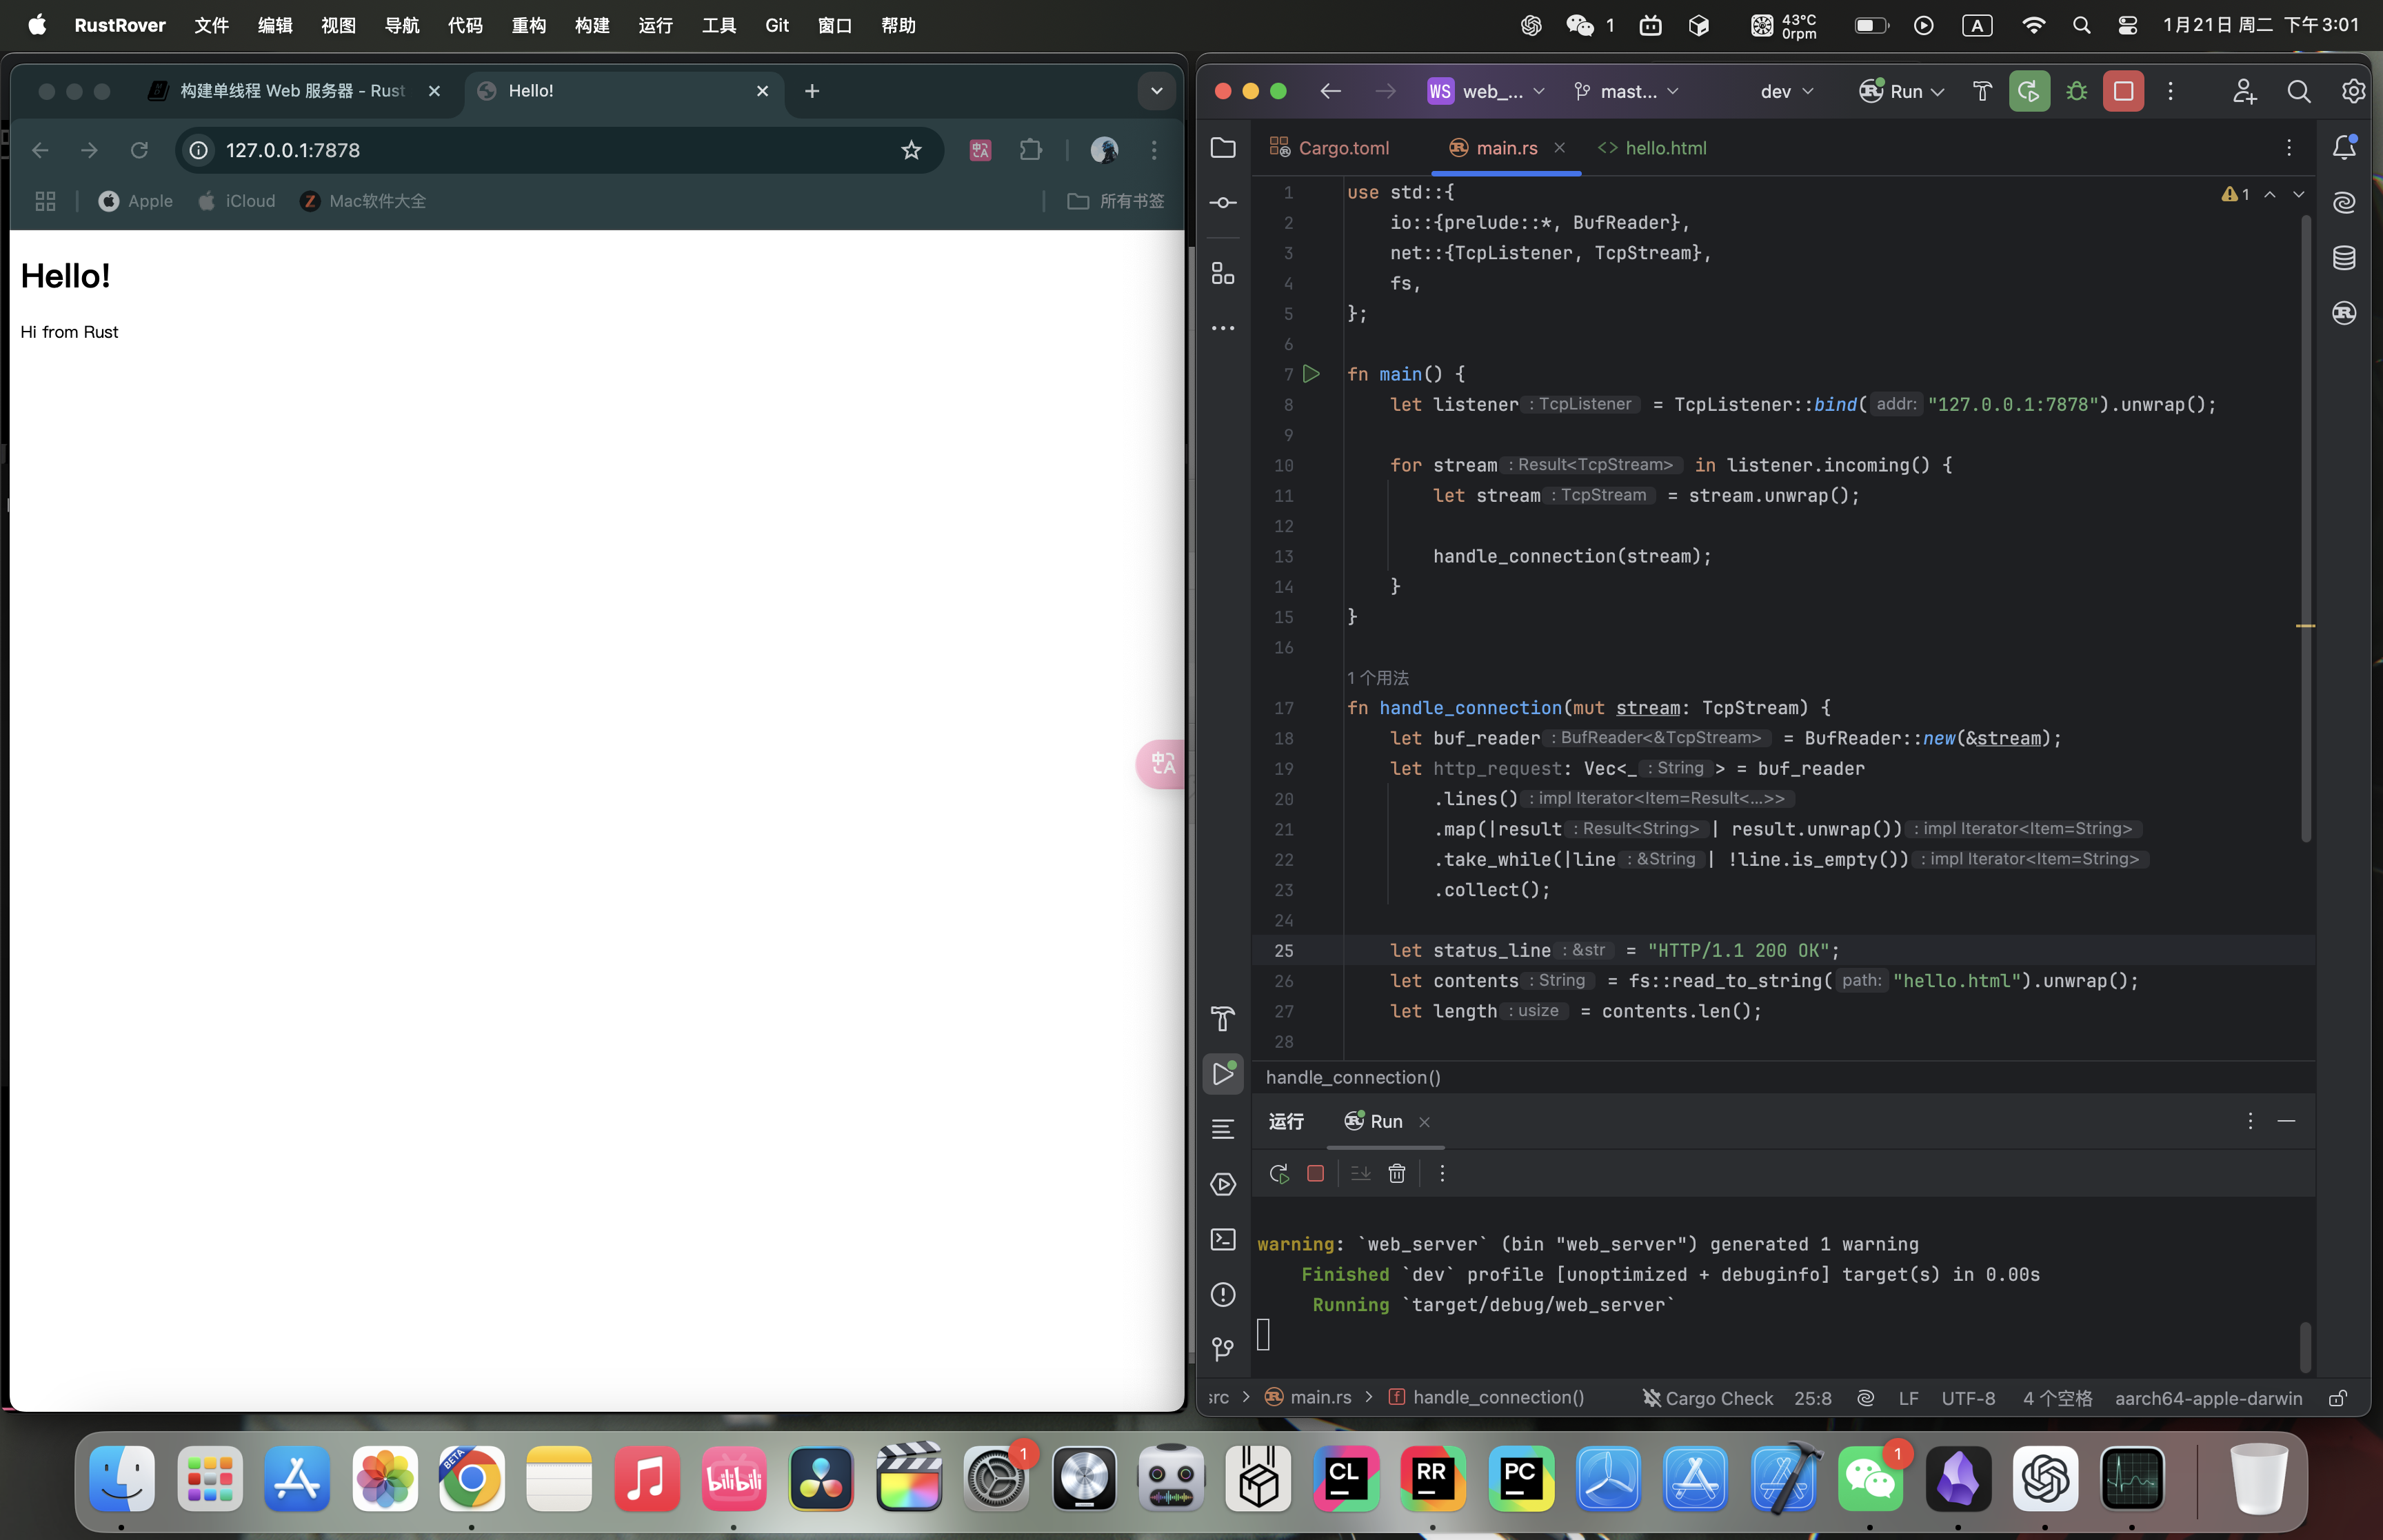Open the iCloud bookmark

(x=236, y=201)
